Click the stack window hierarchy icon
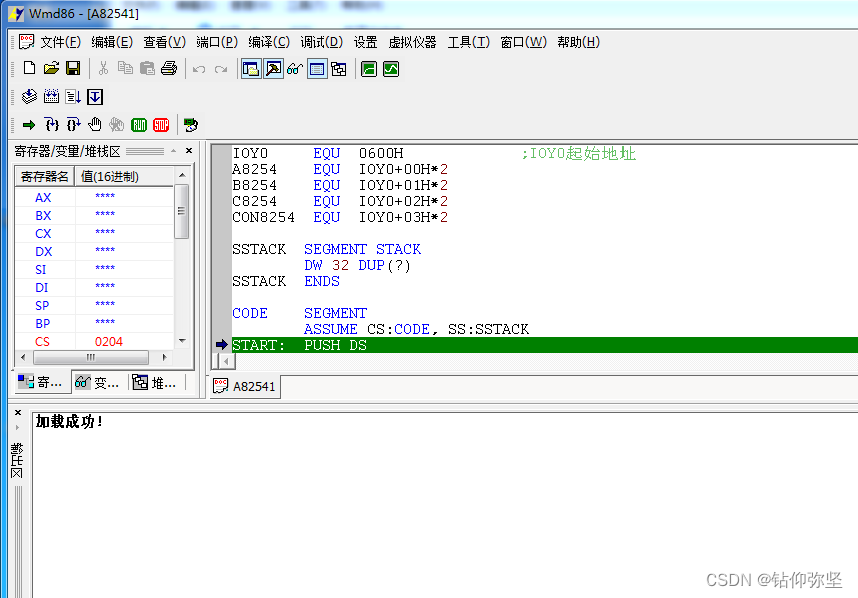The image size is (858, 598). point(339,69)
